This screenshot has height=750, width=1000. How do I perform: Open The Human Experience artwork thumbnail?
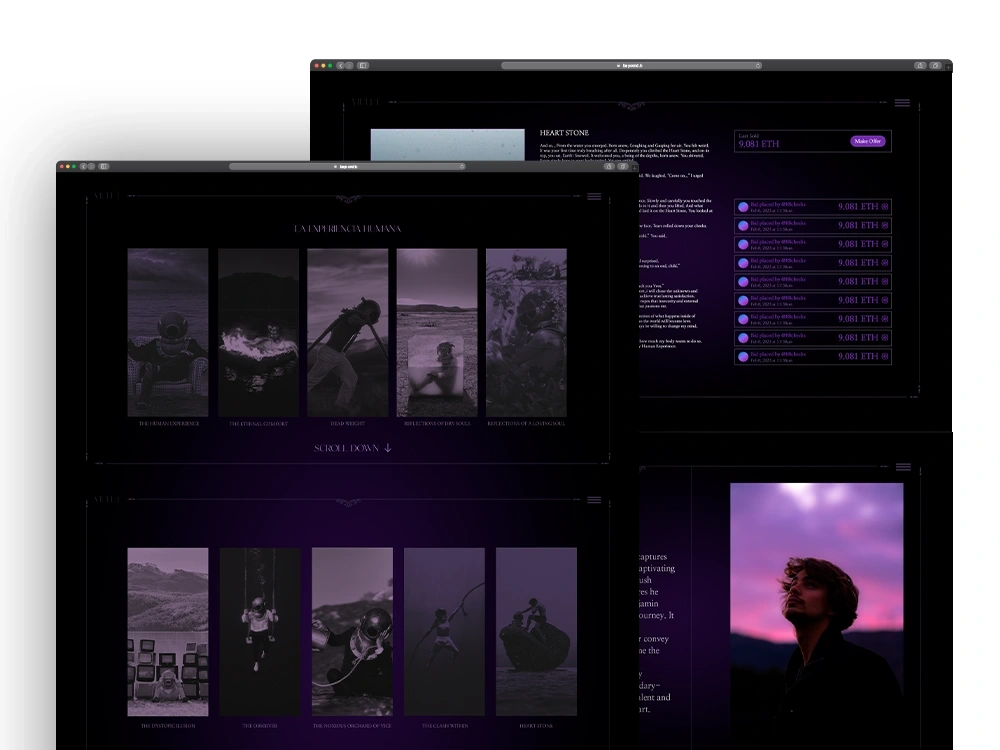(x=168, y=332)
